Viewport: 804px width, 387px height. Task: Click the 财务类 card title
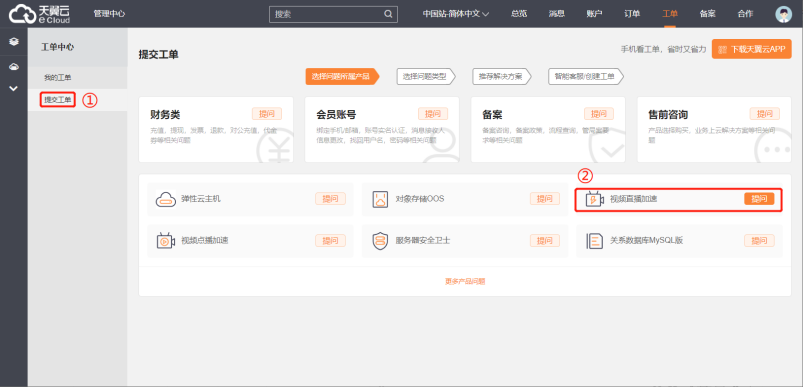point(165,115)
